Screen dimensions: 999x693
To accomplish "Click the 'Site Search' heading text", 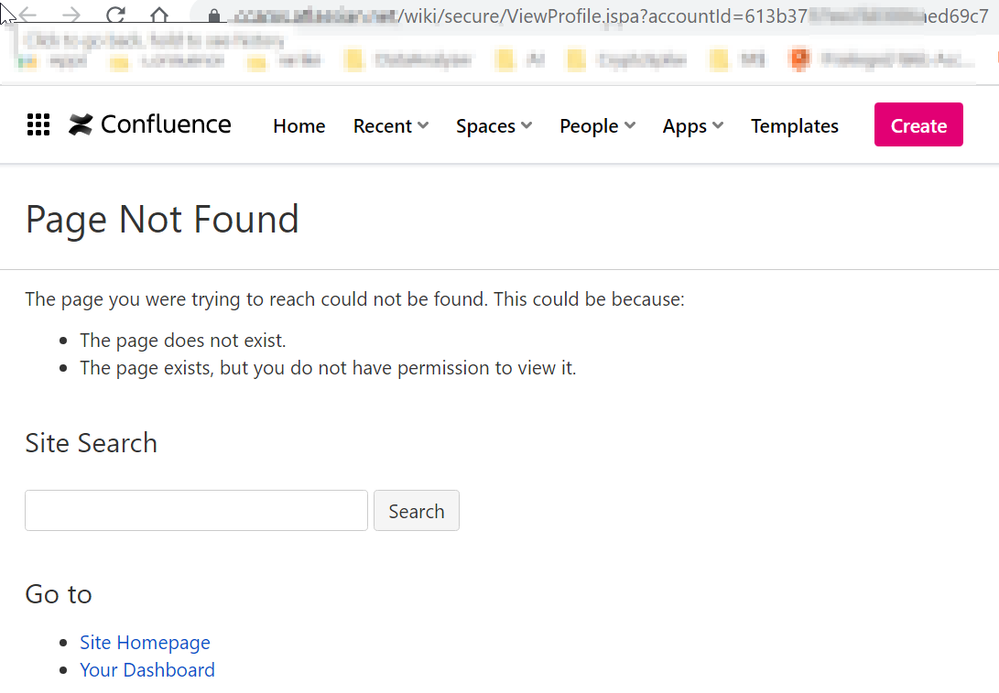I will 91,443.
